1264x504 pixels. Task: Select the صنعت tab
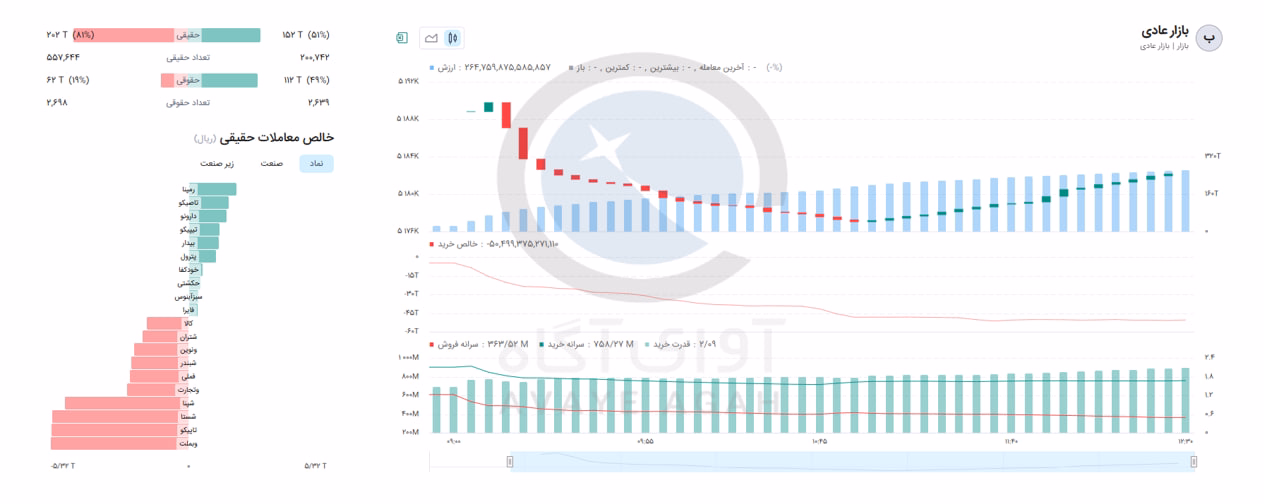click(x=272, y=163)
